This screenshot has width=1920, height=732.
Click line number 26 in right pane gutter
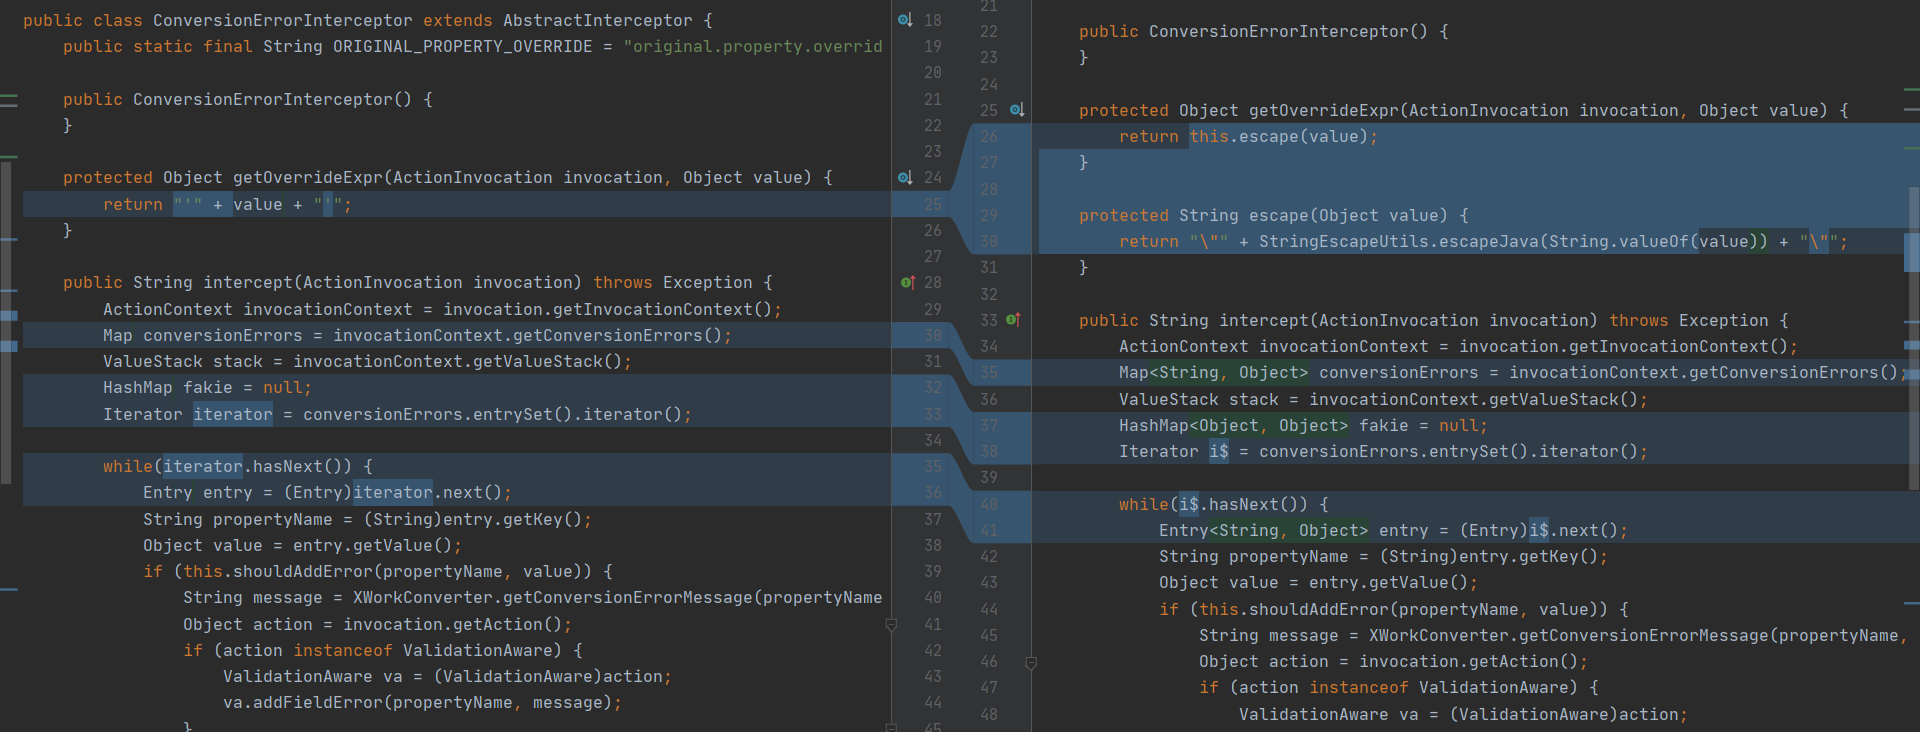tap(988, 137)
